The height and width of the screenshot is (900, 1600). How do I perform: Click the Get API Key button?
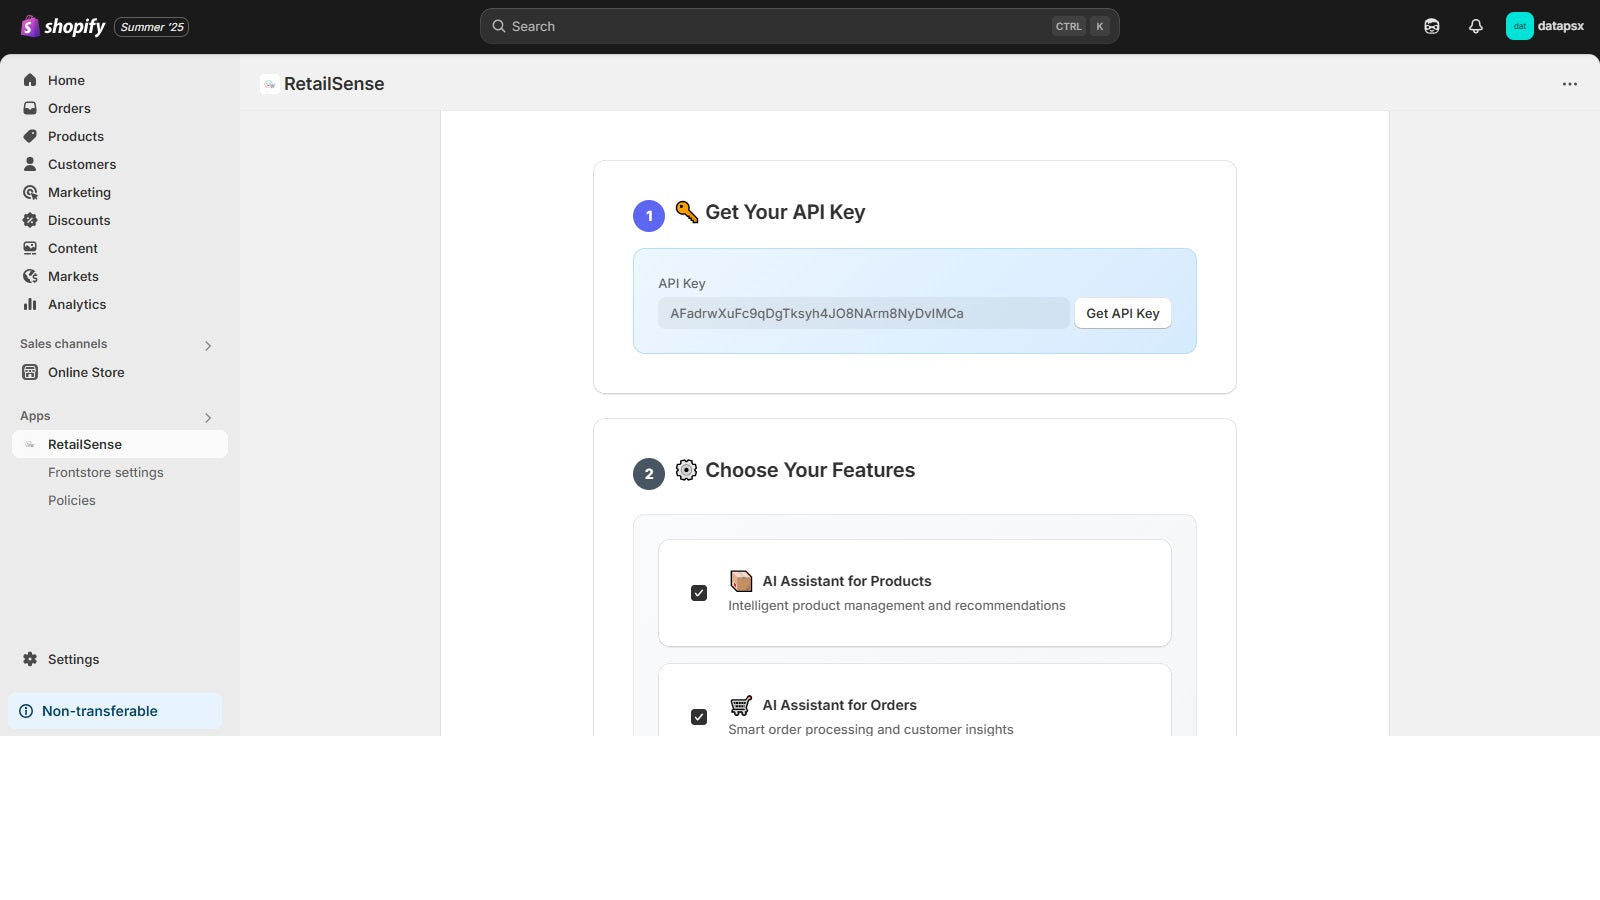(1123, 313)
